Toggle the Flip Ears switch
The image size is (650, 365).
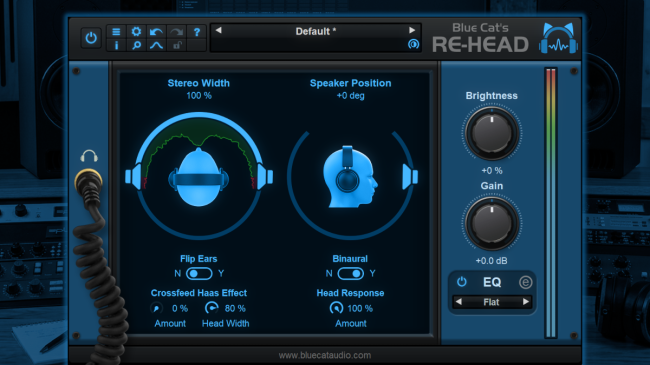point(199,273)
